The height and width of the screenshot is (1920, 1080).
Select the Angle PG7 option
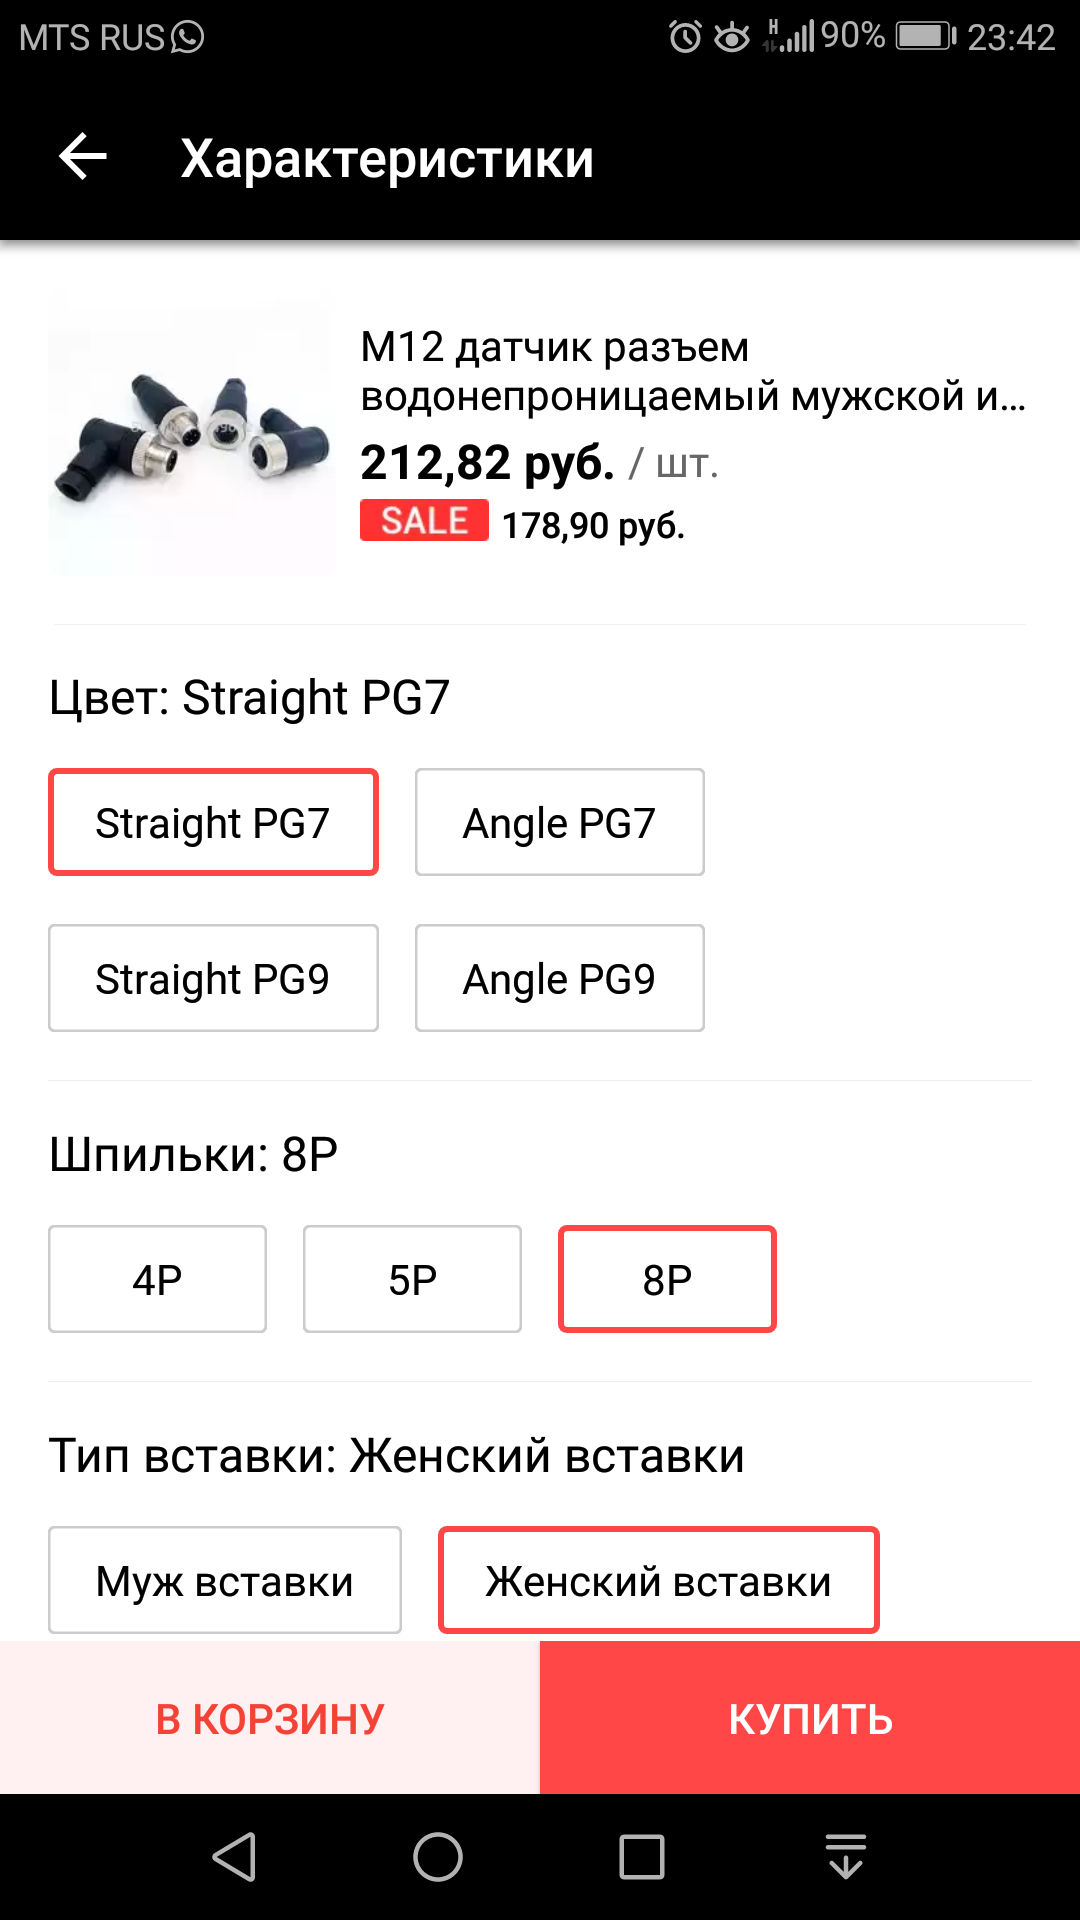click(x=559, y=822)
